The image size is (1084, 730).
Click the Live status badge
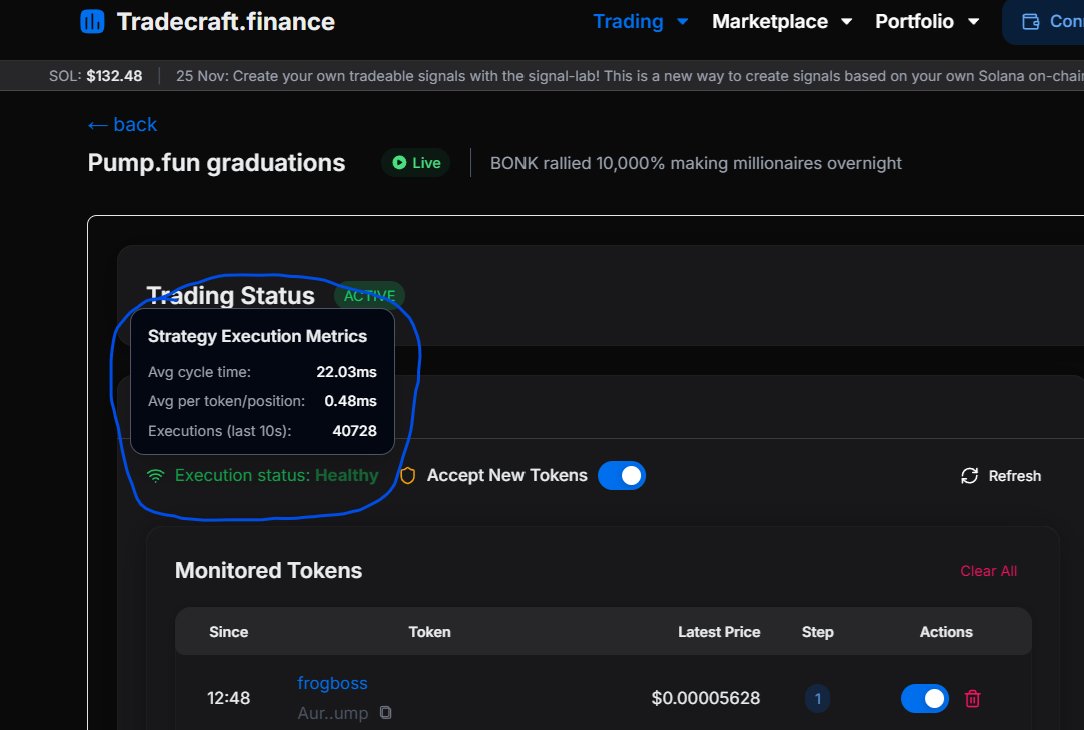pos(415,163)
